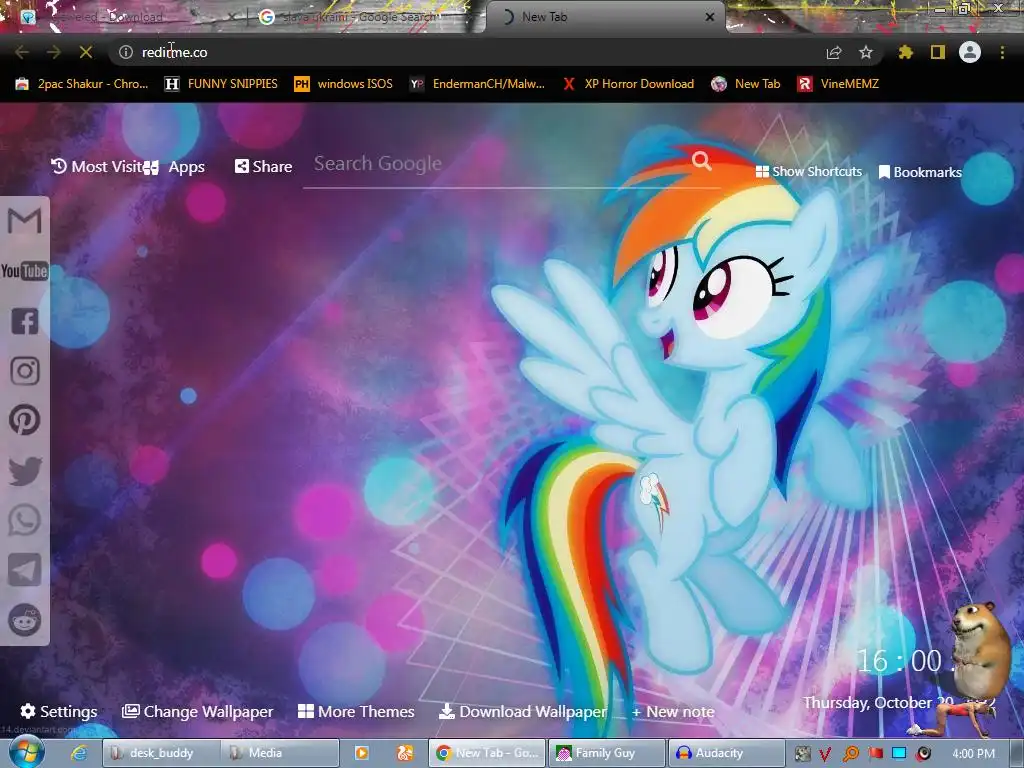Open the Extensions puzzle icon
The image size is (1024, 768).
coord(905,52)
